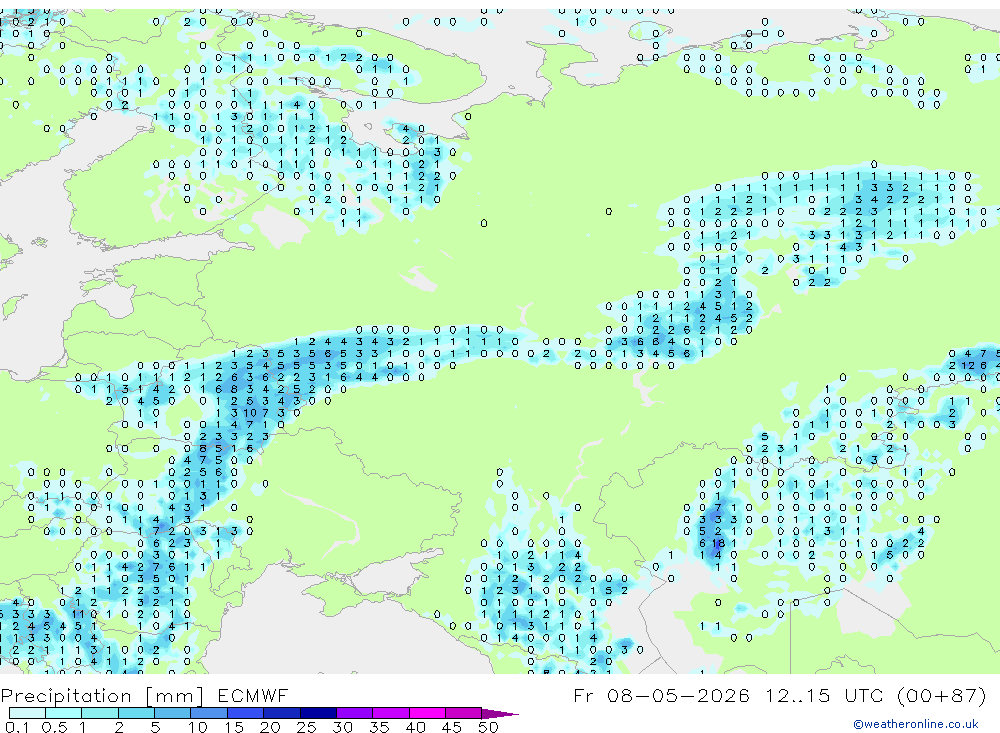This screenshot has width=1000, height=733.
Task: Click the '18' precipitation value on the map
Action: click(718, 544)
